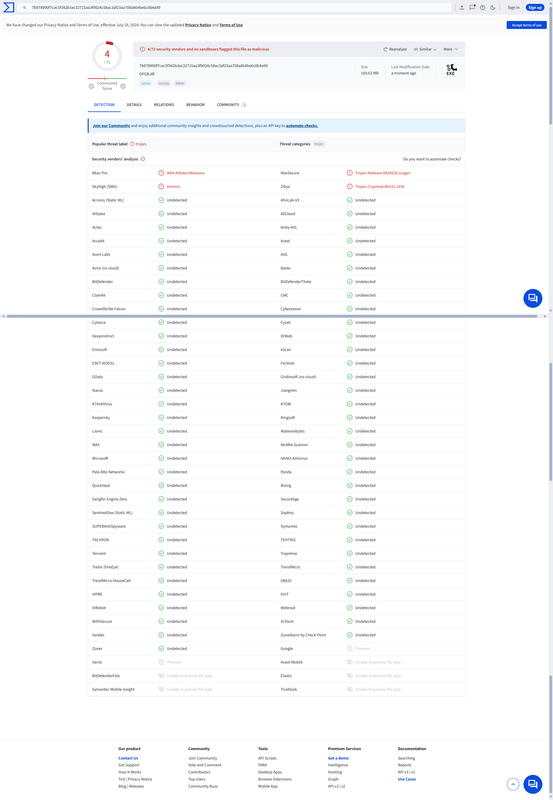Click the file name OFGB.dll
553x800 pixels.
pyautogui.click(x=146, y=74)
